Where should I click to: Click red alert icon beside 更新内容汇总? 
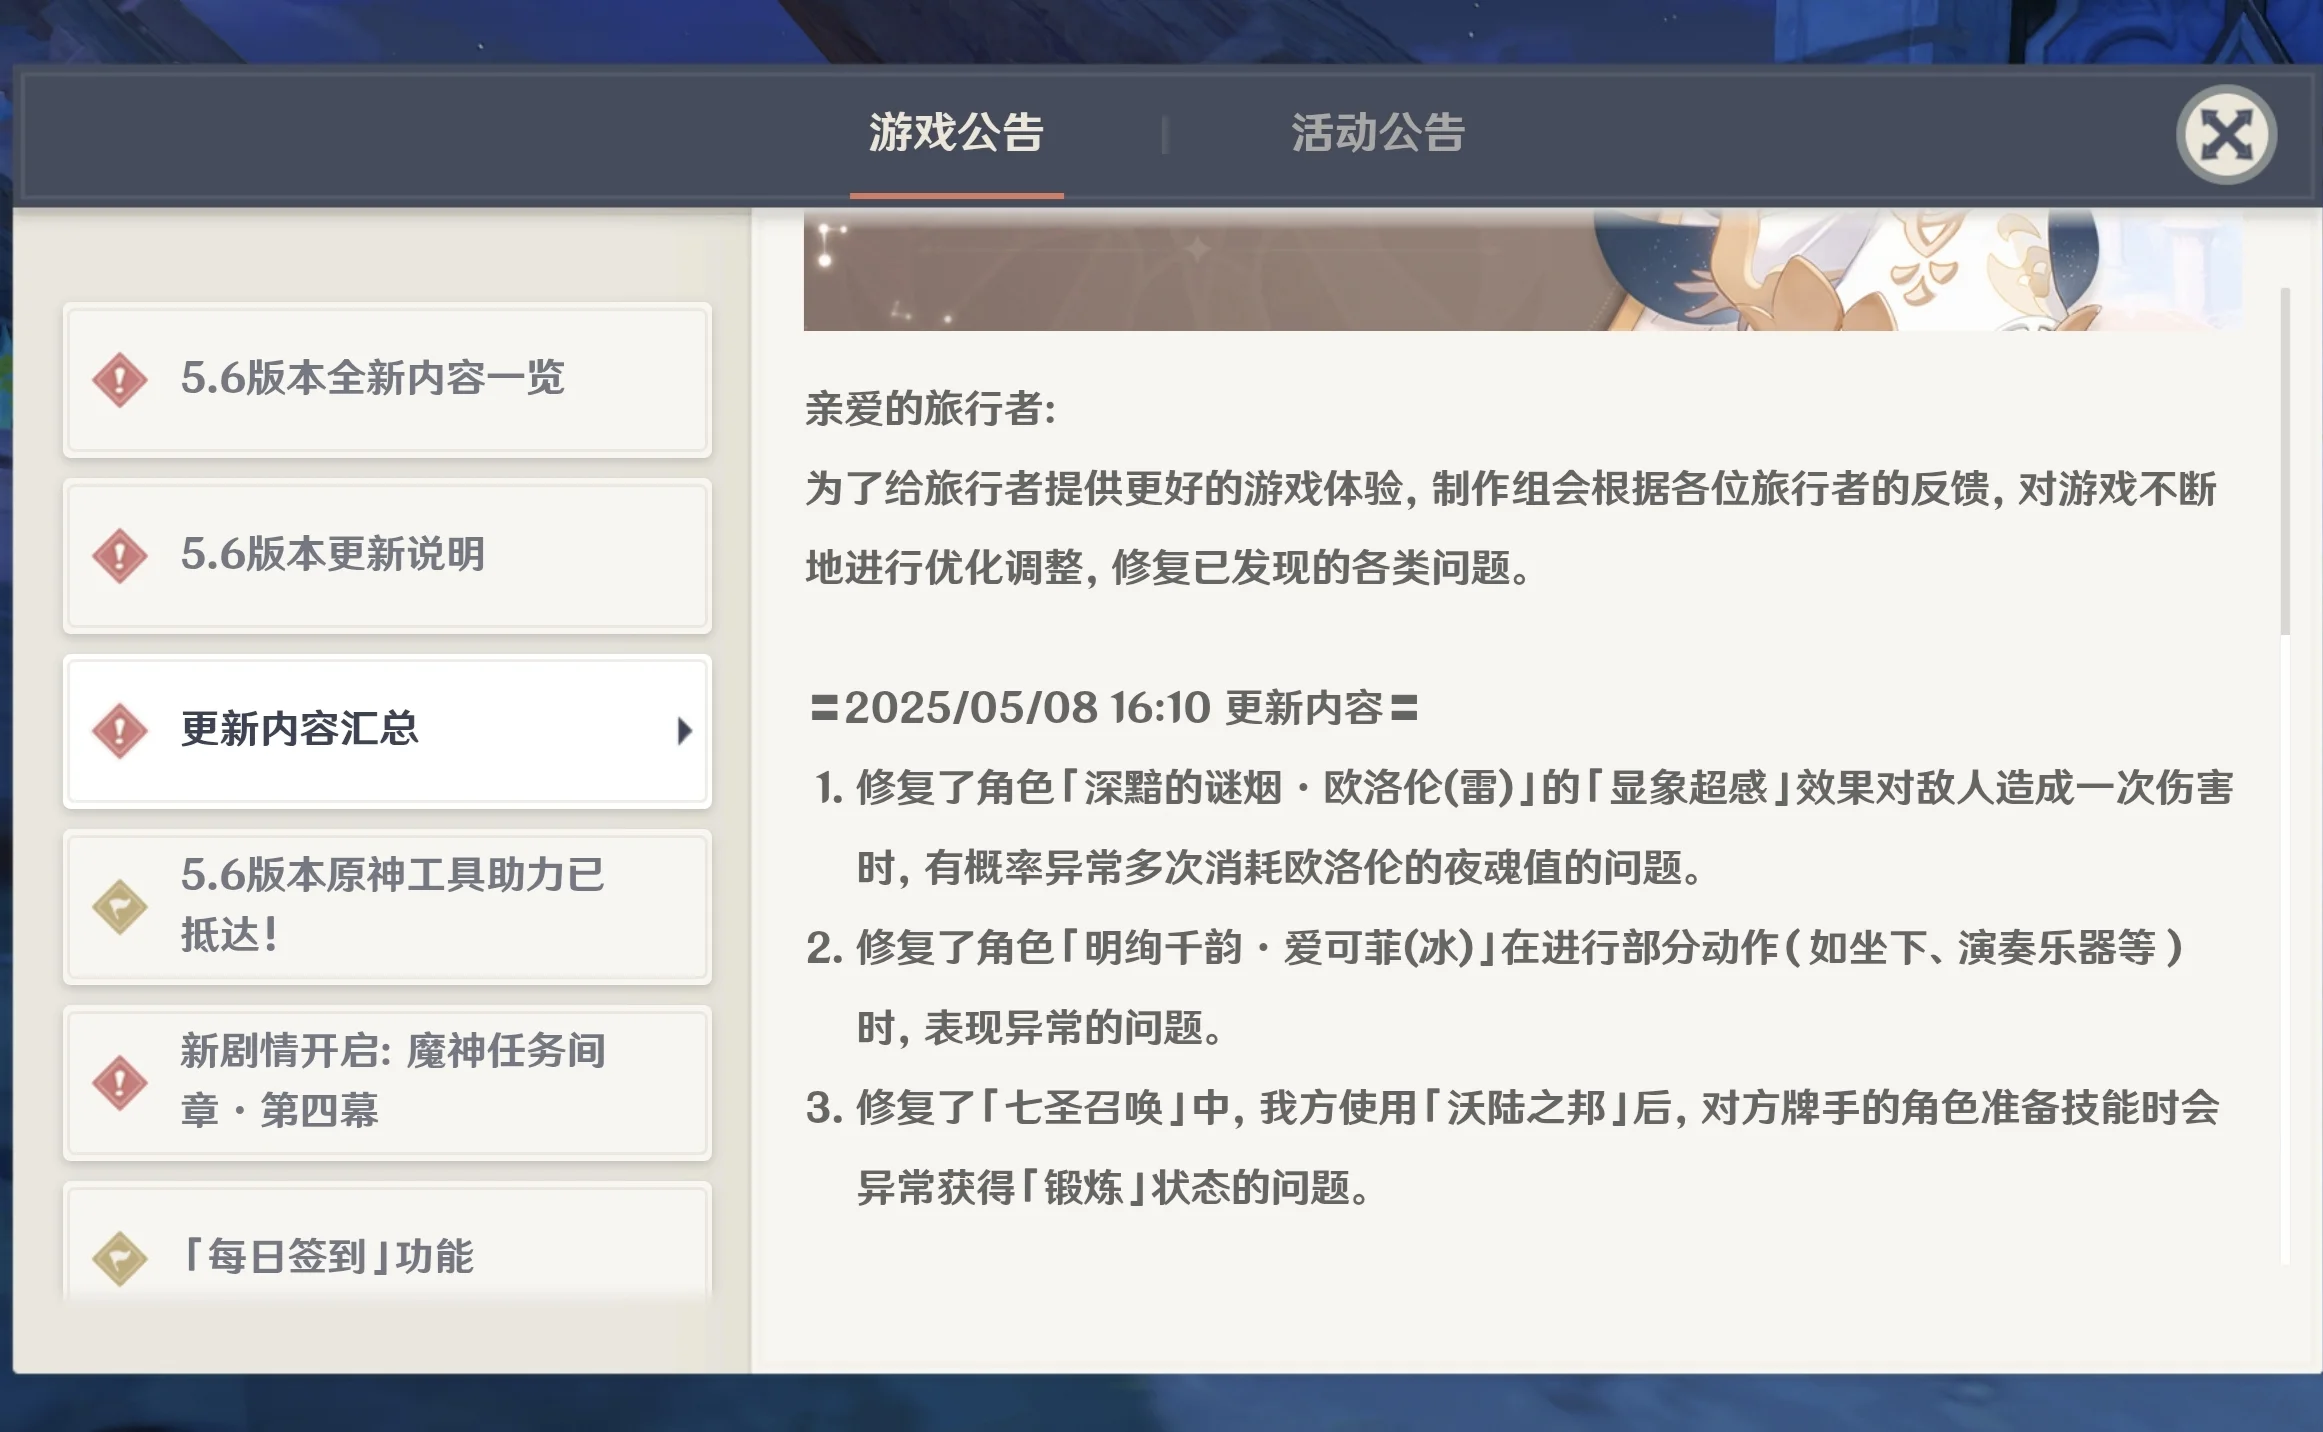[120, 731]
